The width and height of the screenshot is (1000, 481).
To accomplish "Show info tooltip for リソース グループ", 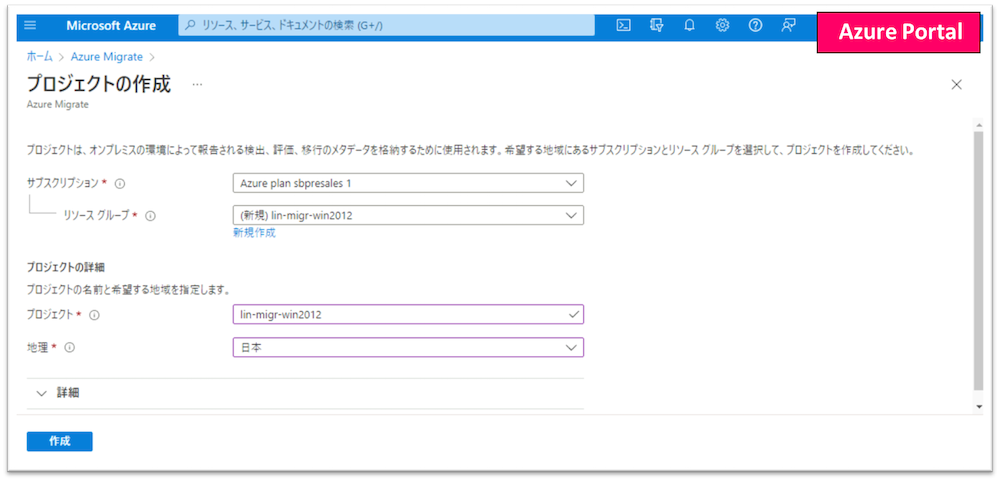I will click(151, 216).
